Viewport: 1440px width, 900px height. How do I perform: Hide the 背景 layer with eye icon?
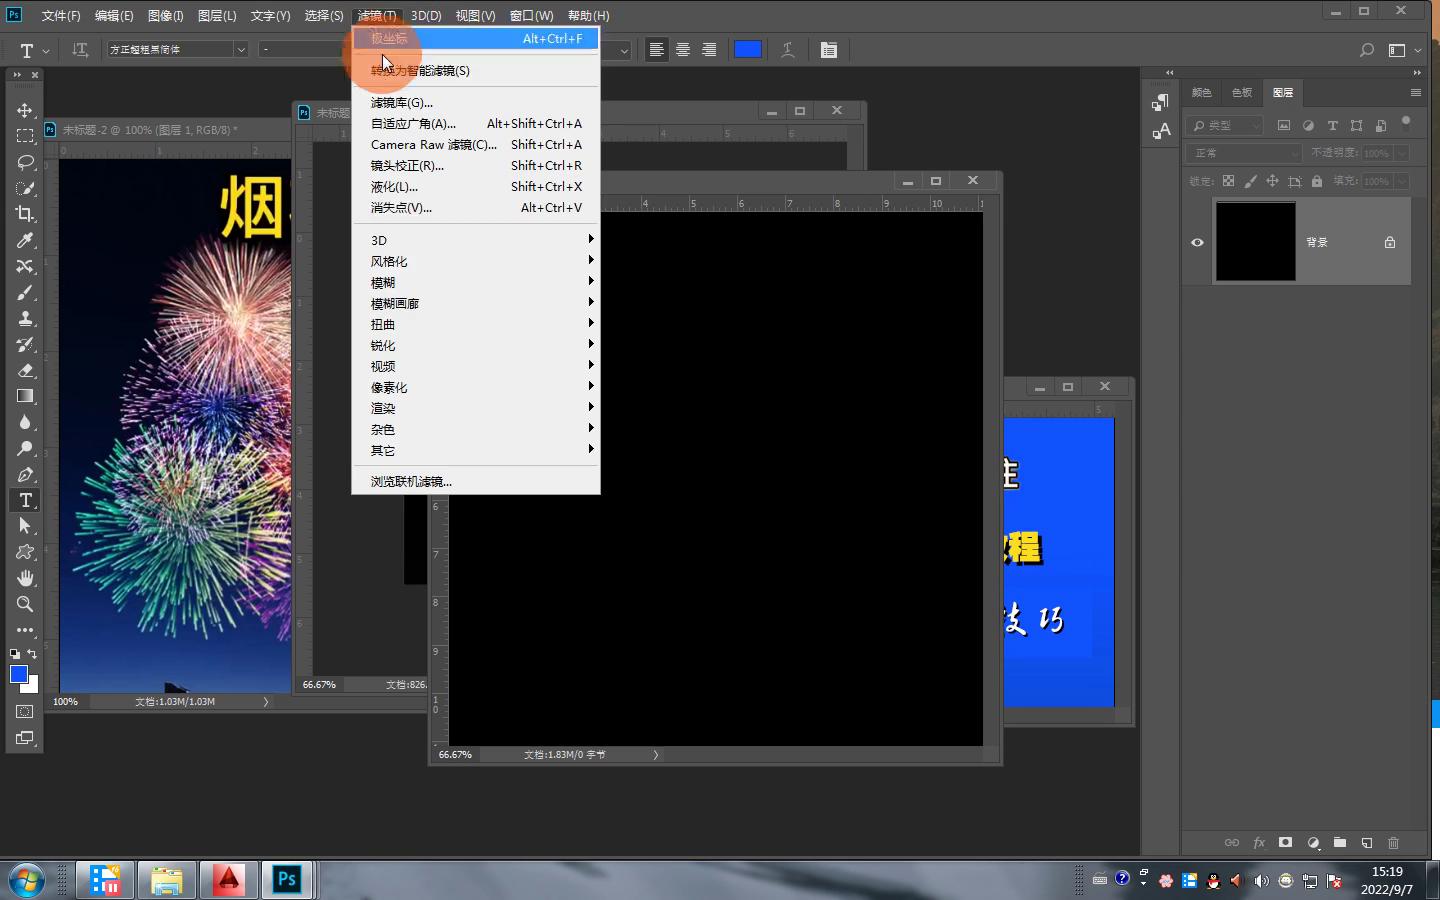click(x=1197, y=242)
